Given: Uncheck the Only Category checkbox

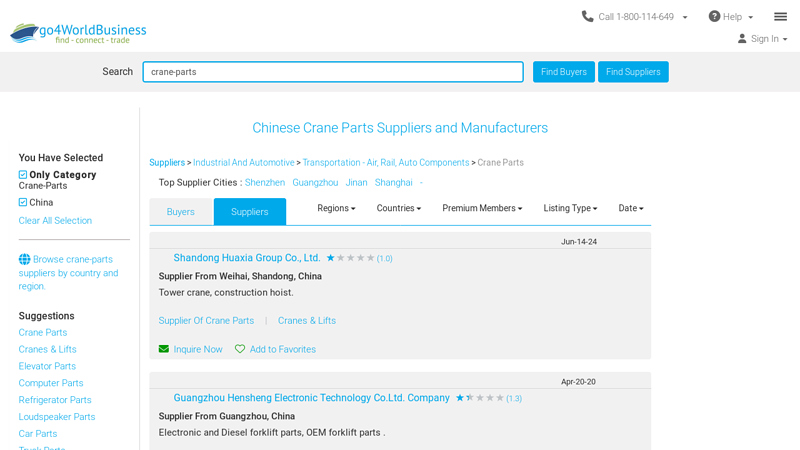Looking at the screenshot, I should coord(23,174).
